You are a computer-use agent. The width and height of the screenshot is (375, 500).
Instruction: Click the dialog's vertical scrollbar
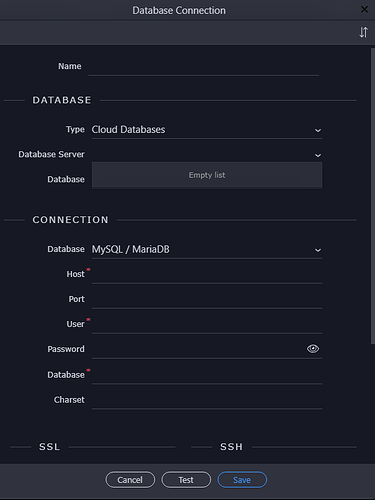tap(373, 196)
